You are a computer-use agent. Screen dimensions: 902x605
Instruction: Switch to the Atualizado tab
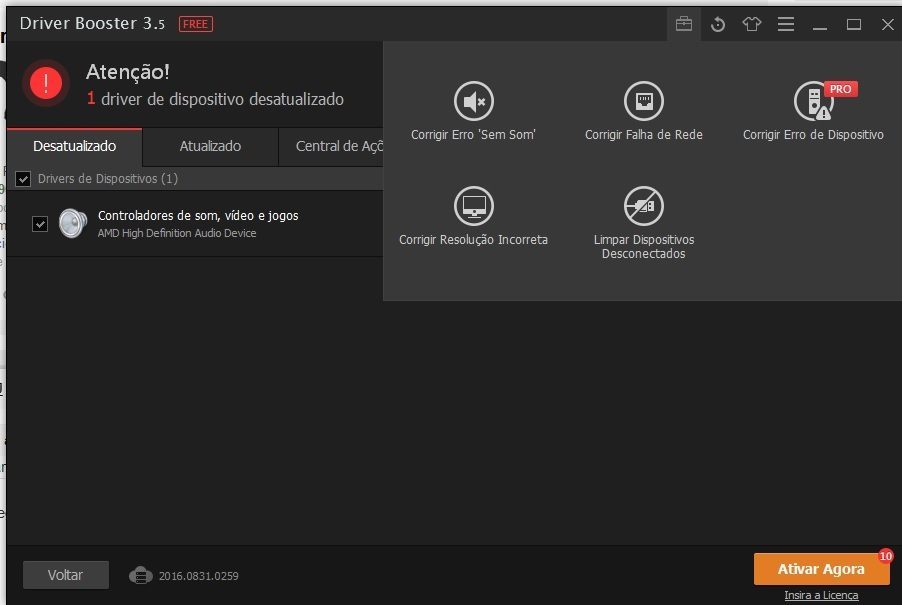coord(210,146)
